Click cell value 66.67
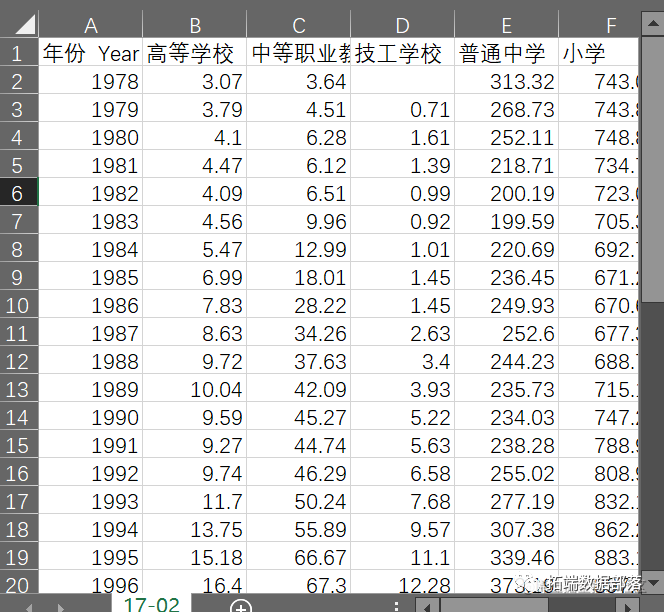 299,556
